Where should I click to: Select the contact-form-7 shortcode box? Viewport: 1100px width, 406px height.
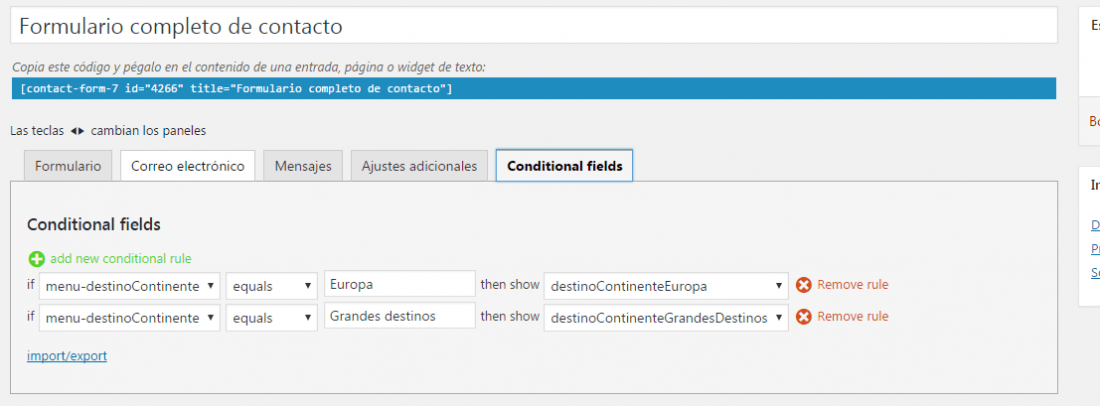(534, 88)
